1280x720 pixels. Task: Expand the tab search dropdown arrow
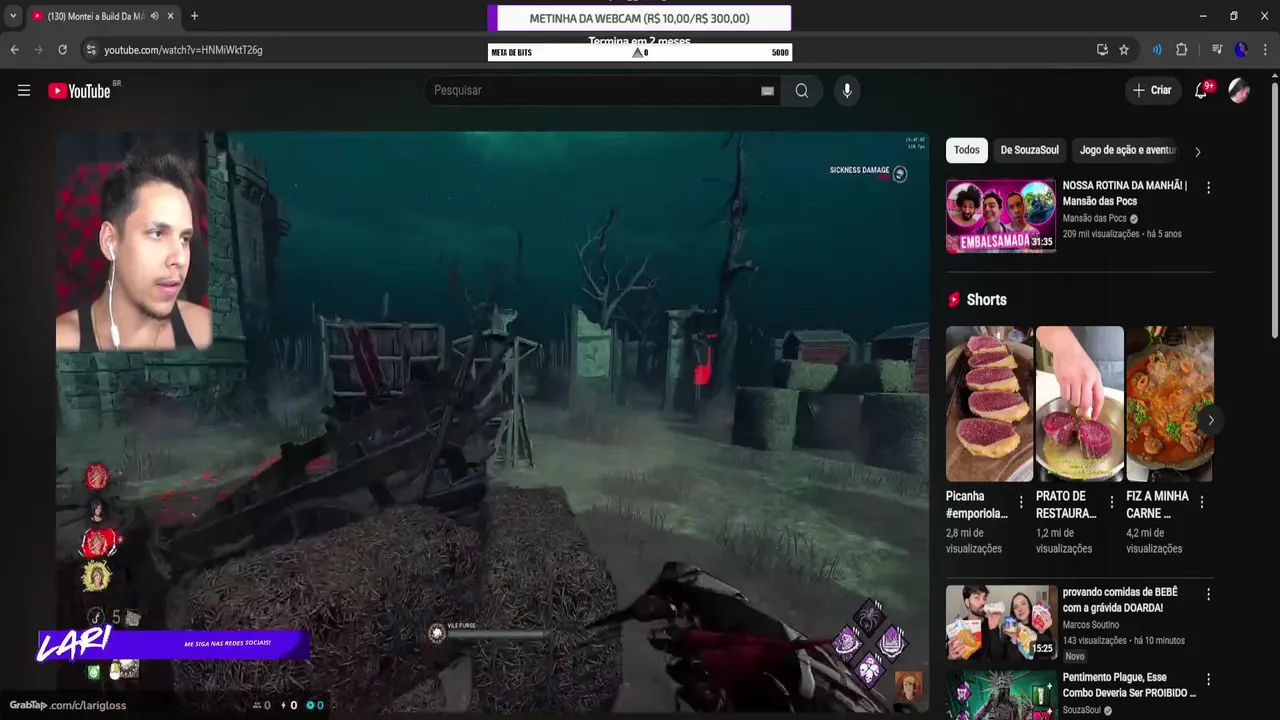point(13,16)
